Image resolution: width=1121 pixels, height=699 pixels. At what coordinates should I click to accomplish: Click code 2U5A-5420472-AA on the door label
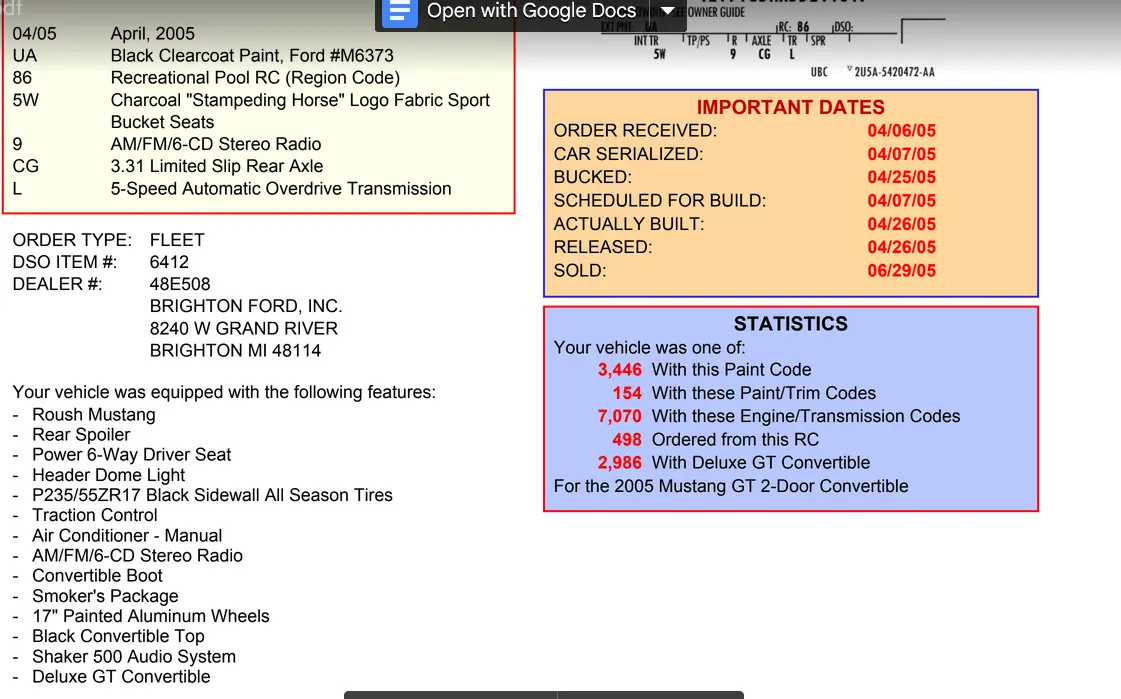(x=894, y=72)
